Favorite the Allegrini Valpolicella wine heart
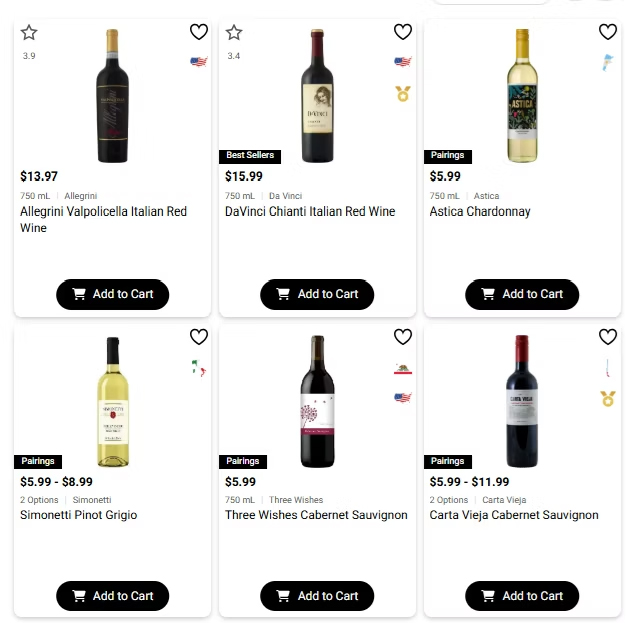This screenshot has width=631, height=623. pyautogui.click(x=198, y=32)
